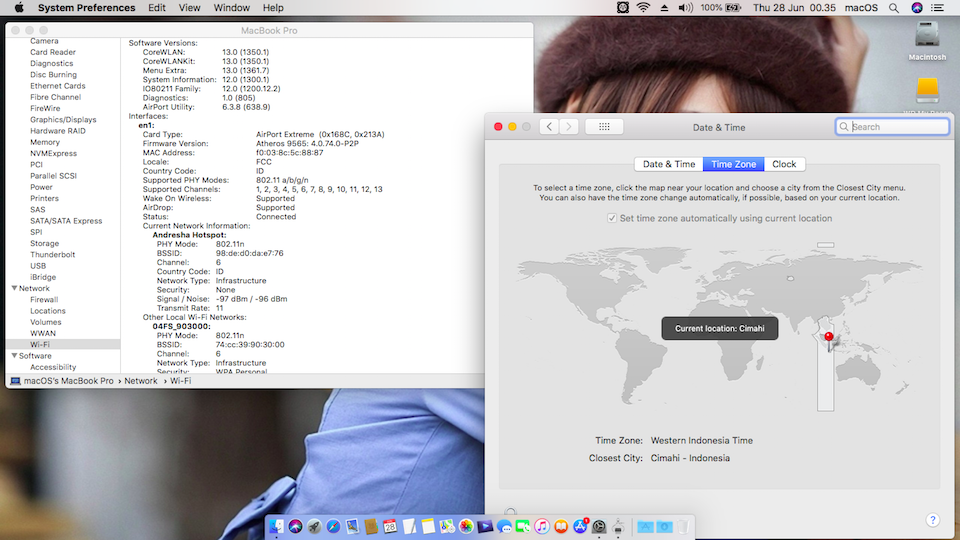This screenshot has height=540, width=960.
Task: Select Graphics/Displays in sidebar
Action: tap(63, 119)
